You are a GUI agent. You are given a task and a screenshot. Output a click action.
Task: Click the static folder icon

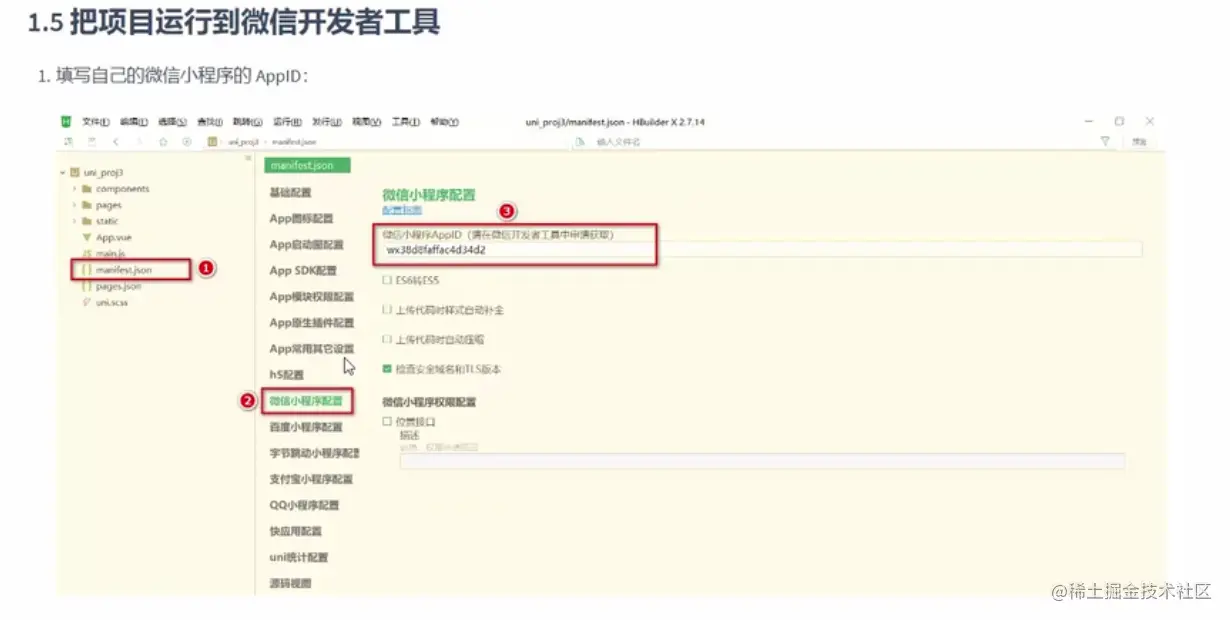(87, 221)
